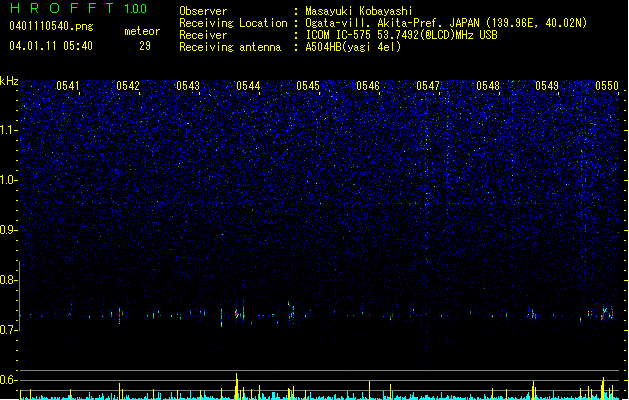Click the kHz axis unit label
629x400 pixels.
9,81
